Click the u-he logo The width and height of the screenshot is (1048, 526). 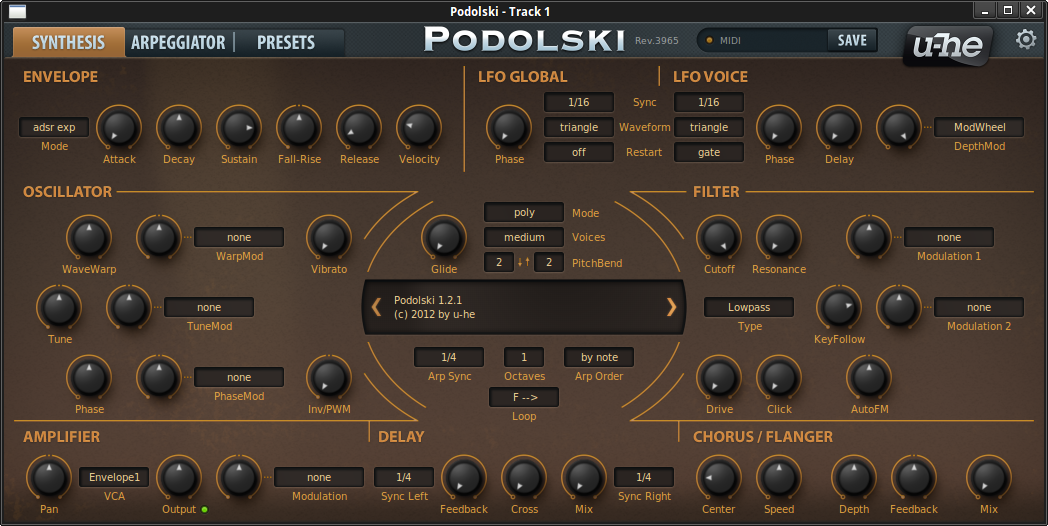click(948, 45)
